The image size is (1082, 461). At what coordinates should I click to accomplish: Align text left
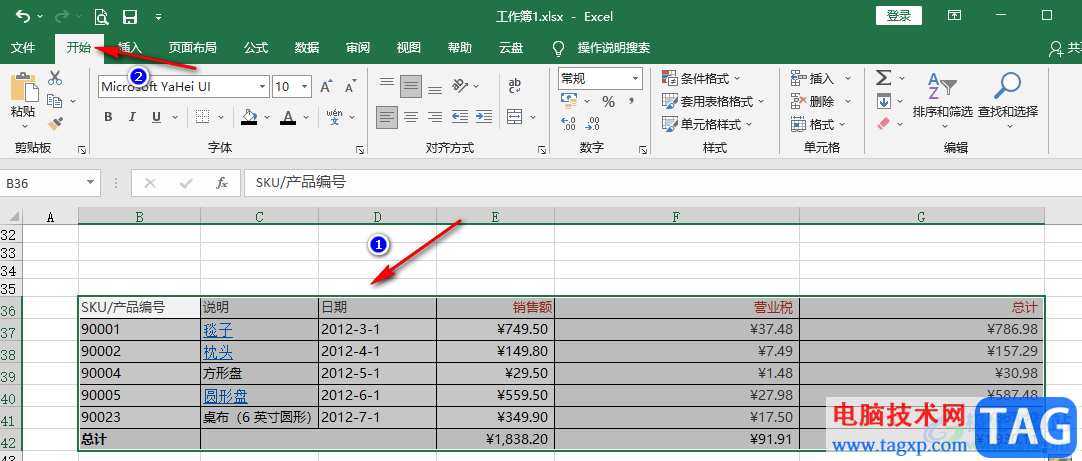click(387, 117)
